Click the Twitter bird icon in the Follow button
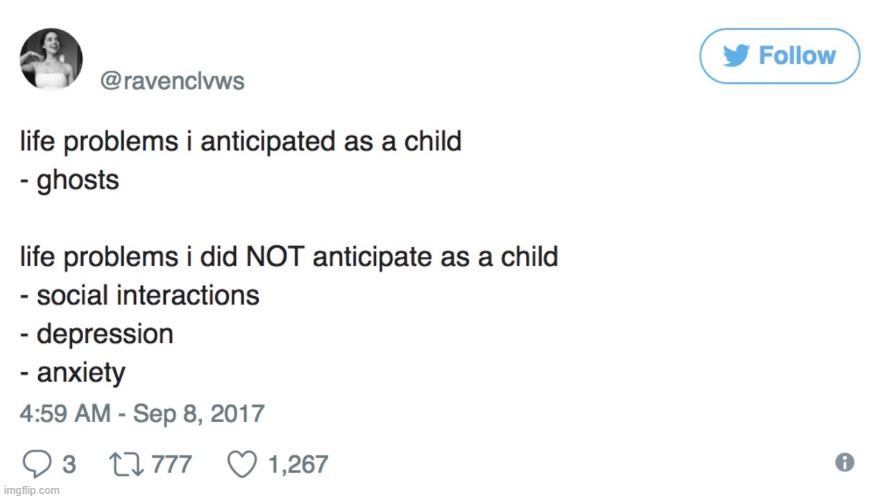 736,56
